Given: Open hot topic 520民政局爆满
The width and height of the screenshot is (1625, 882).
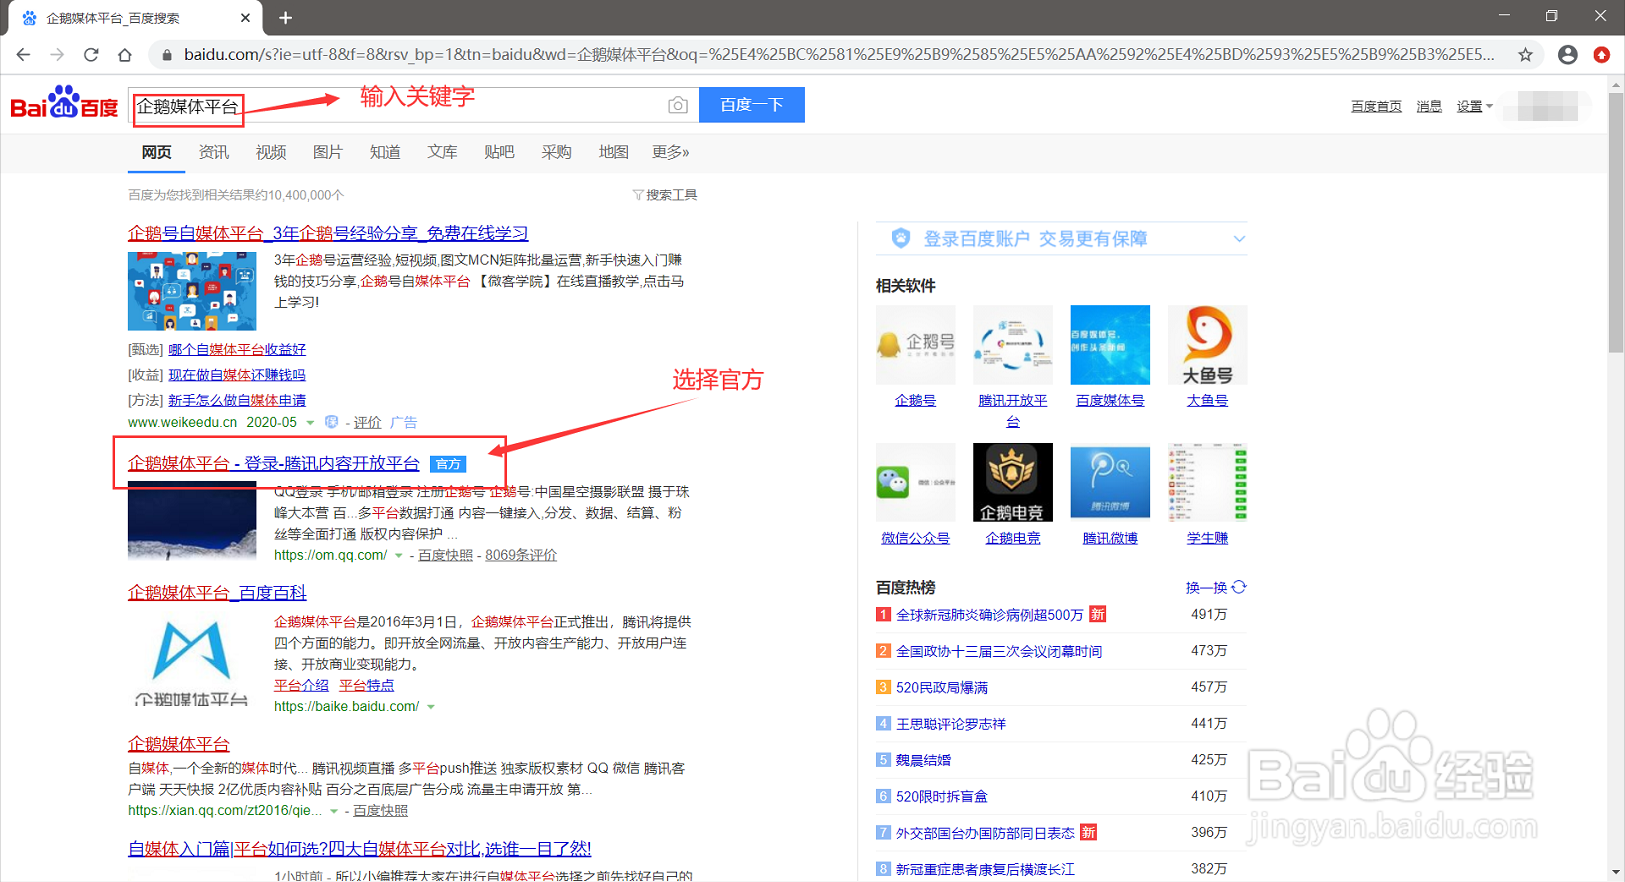Looking at the screenshot, I should click(942, 688).
